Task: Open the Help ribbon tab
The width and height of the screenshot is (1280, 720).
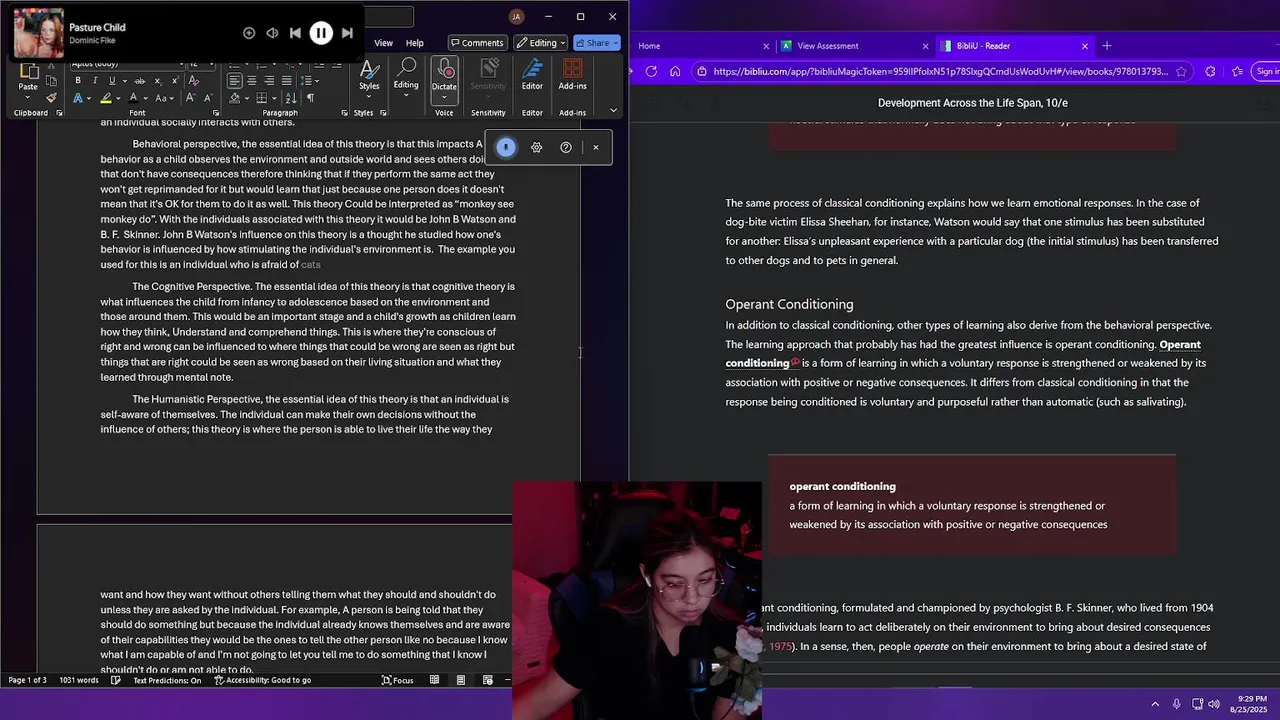Action: point(414,43)
